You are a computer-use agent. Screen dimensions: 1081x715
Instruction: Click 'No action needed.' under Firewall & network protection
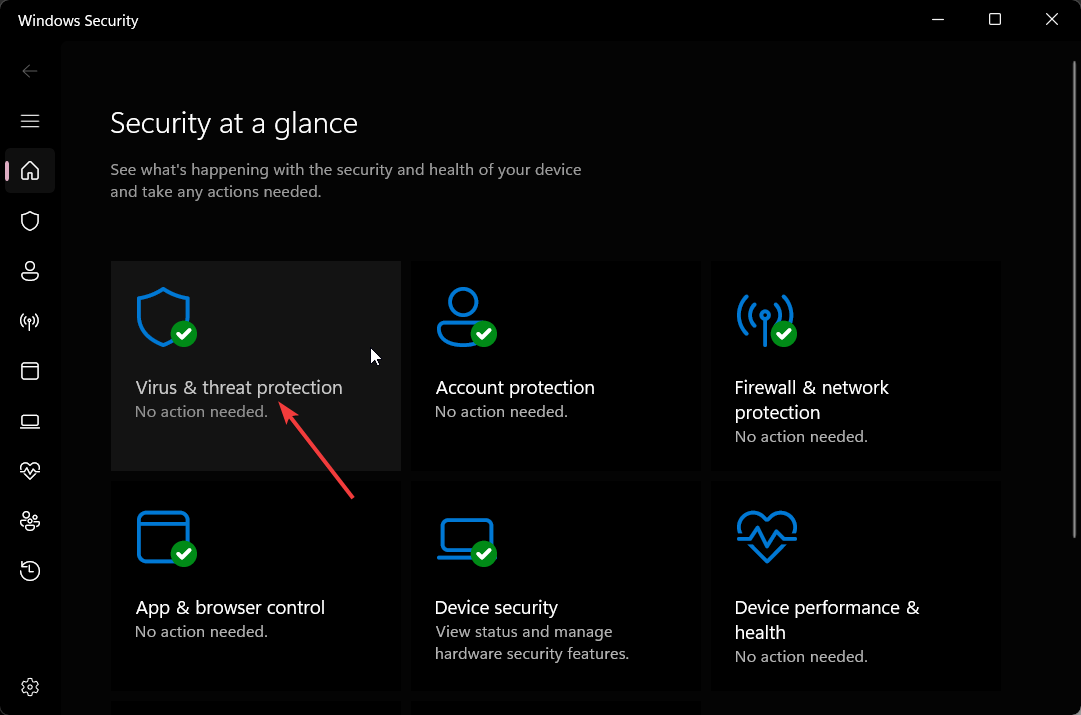[801, 436]
